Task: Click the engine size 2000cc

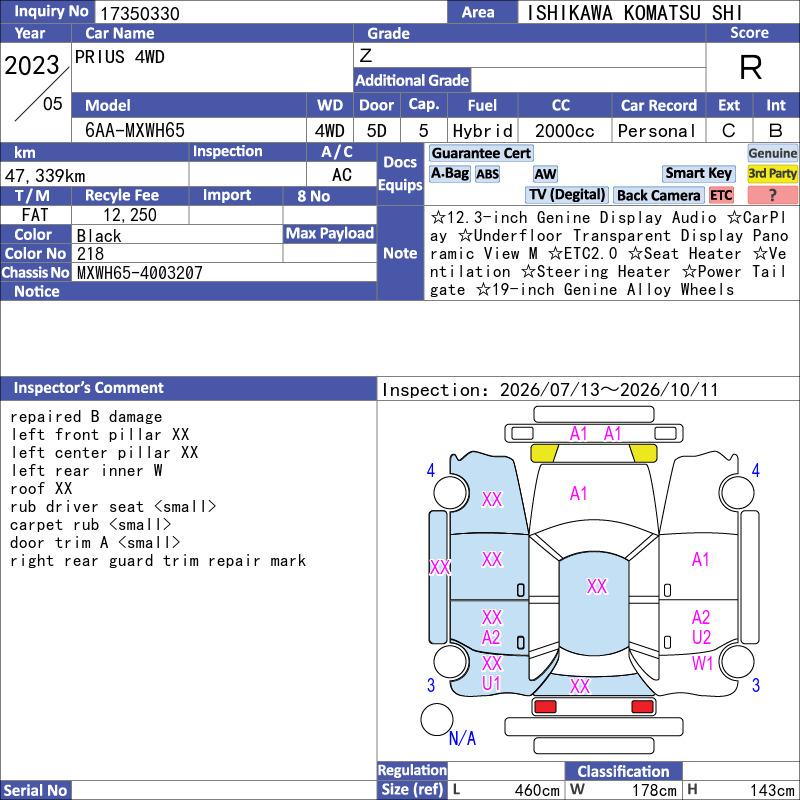Action: coord(565,131)
